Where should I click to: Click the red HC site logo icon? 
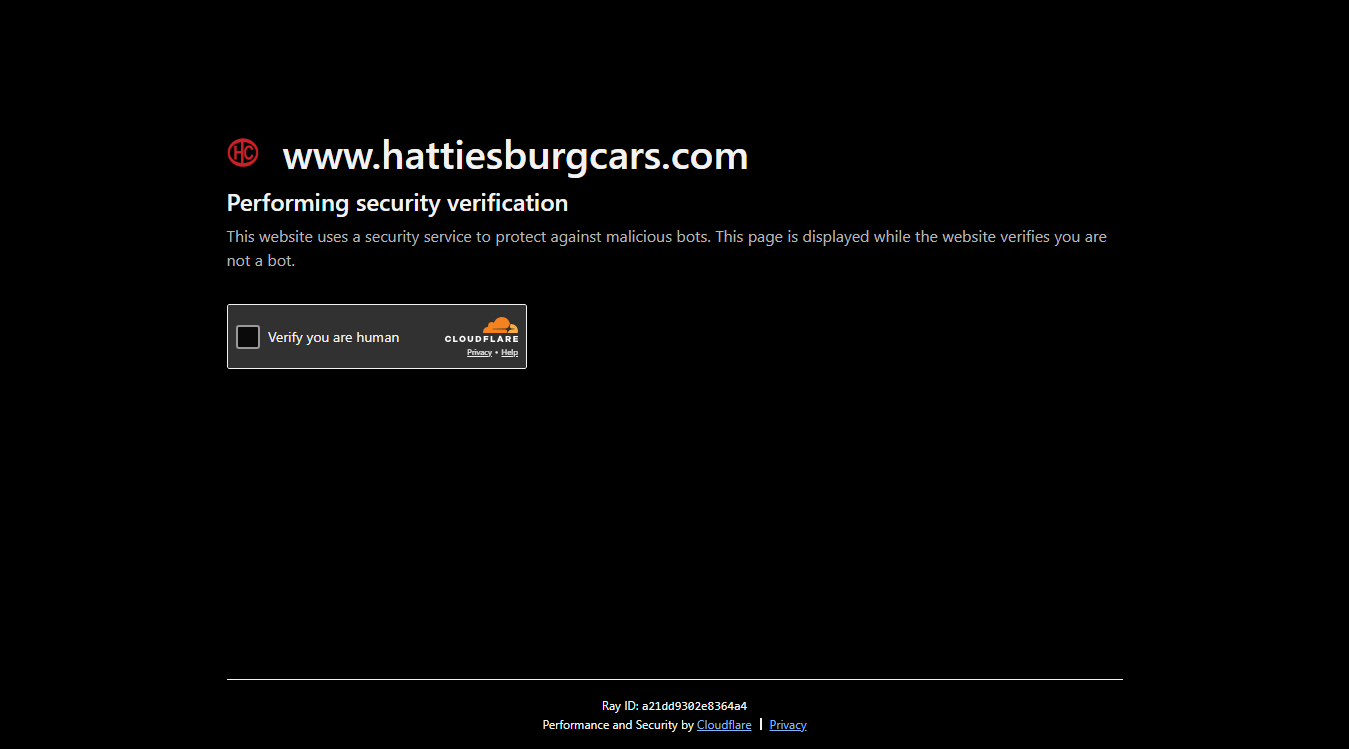tap(243, 153)
